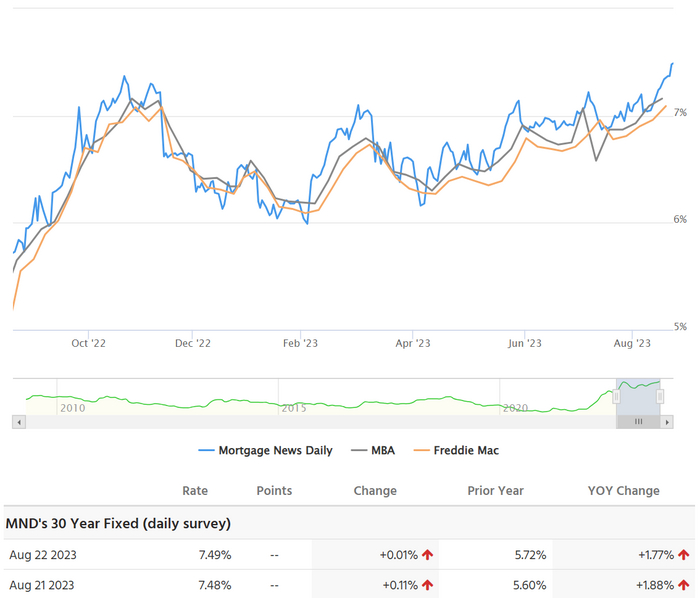
Task: Click the Prior Year column header
Action: (495, 490)
